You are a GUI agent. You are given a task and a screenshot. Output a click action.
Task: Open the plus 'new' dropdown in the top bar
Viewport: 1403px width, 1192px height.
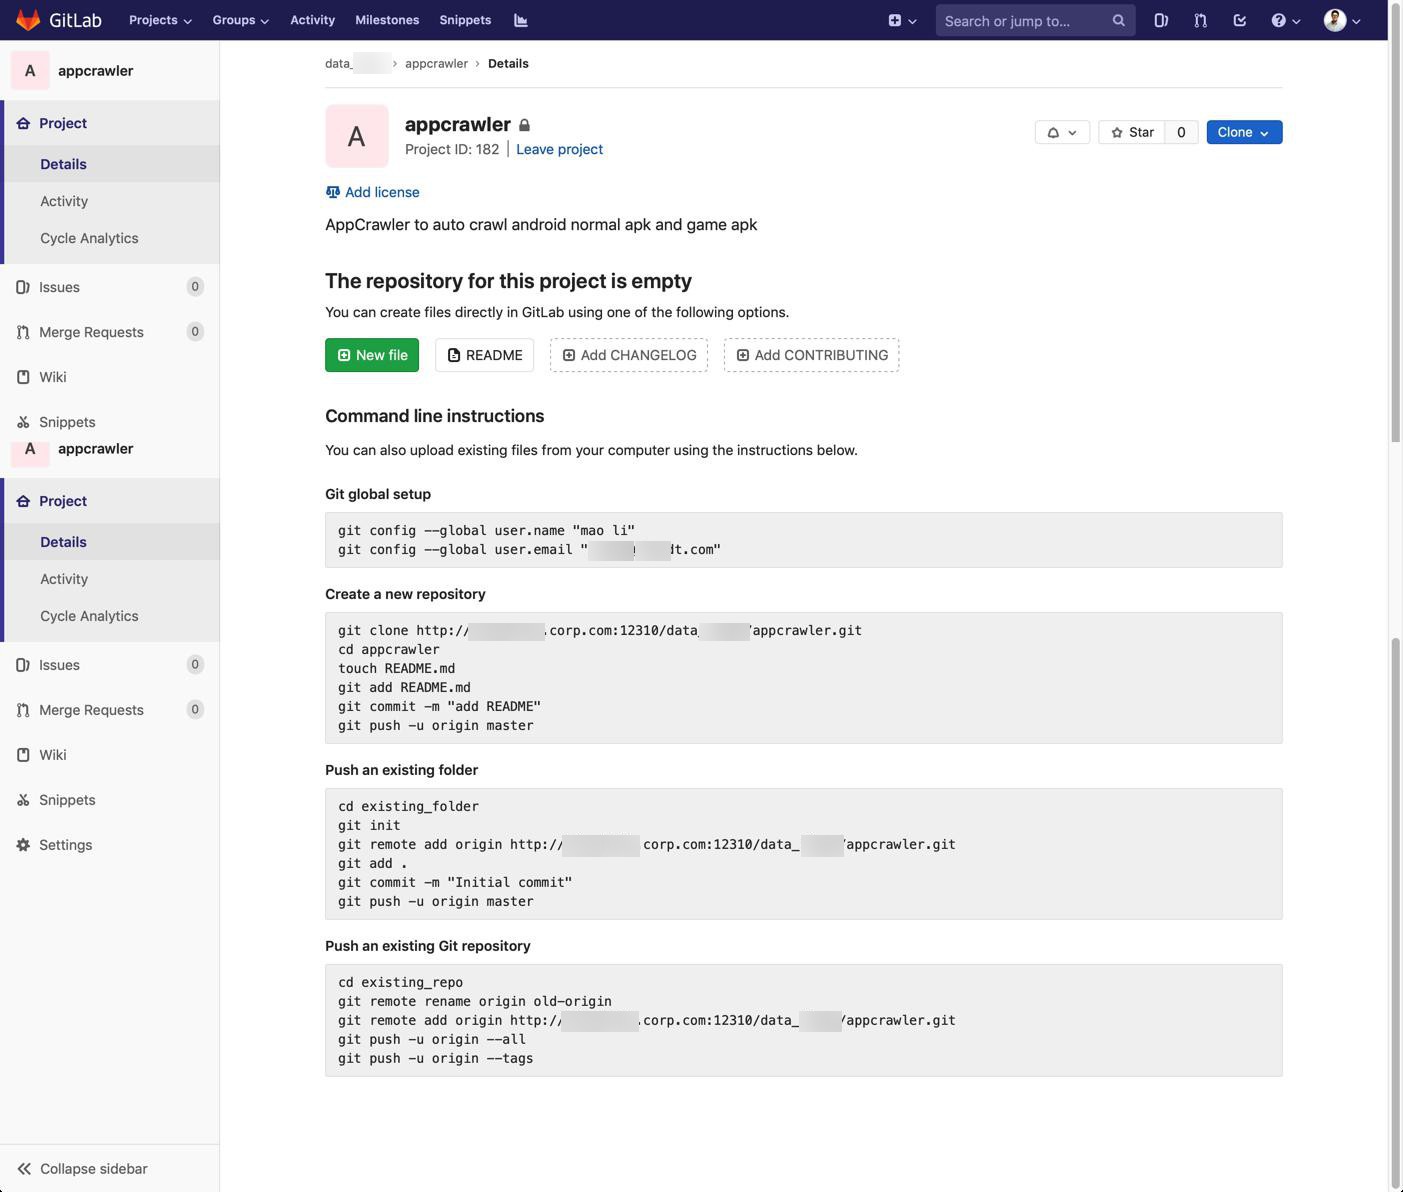902,20
